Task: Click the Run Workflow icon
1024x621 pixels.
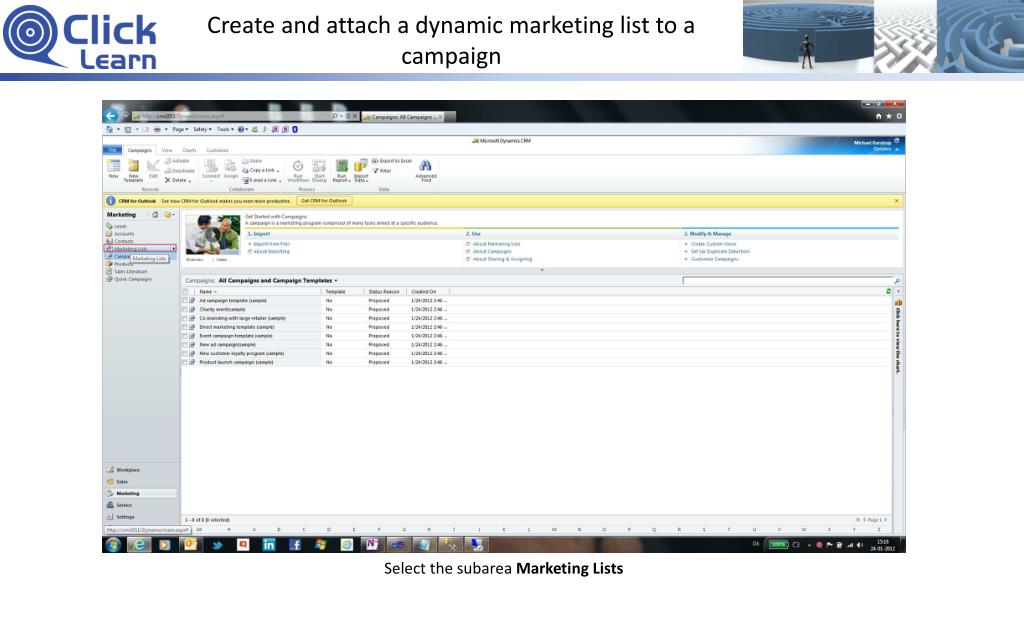Action: tap(298, 167)
